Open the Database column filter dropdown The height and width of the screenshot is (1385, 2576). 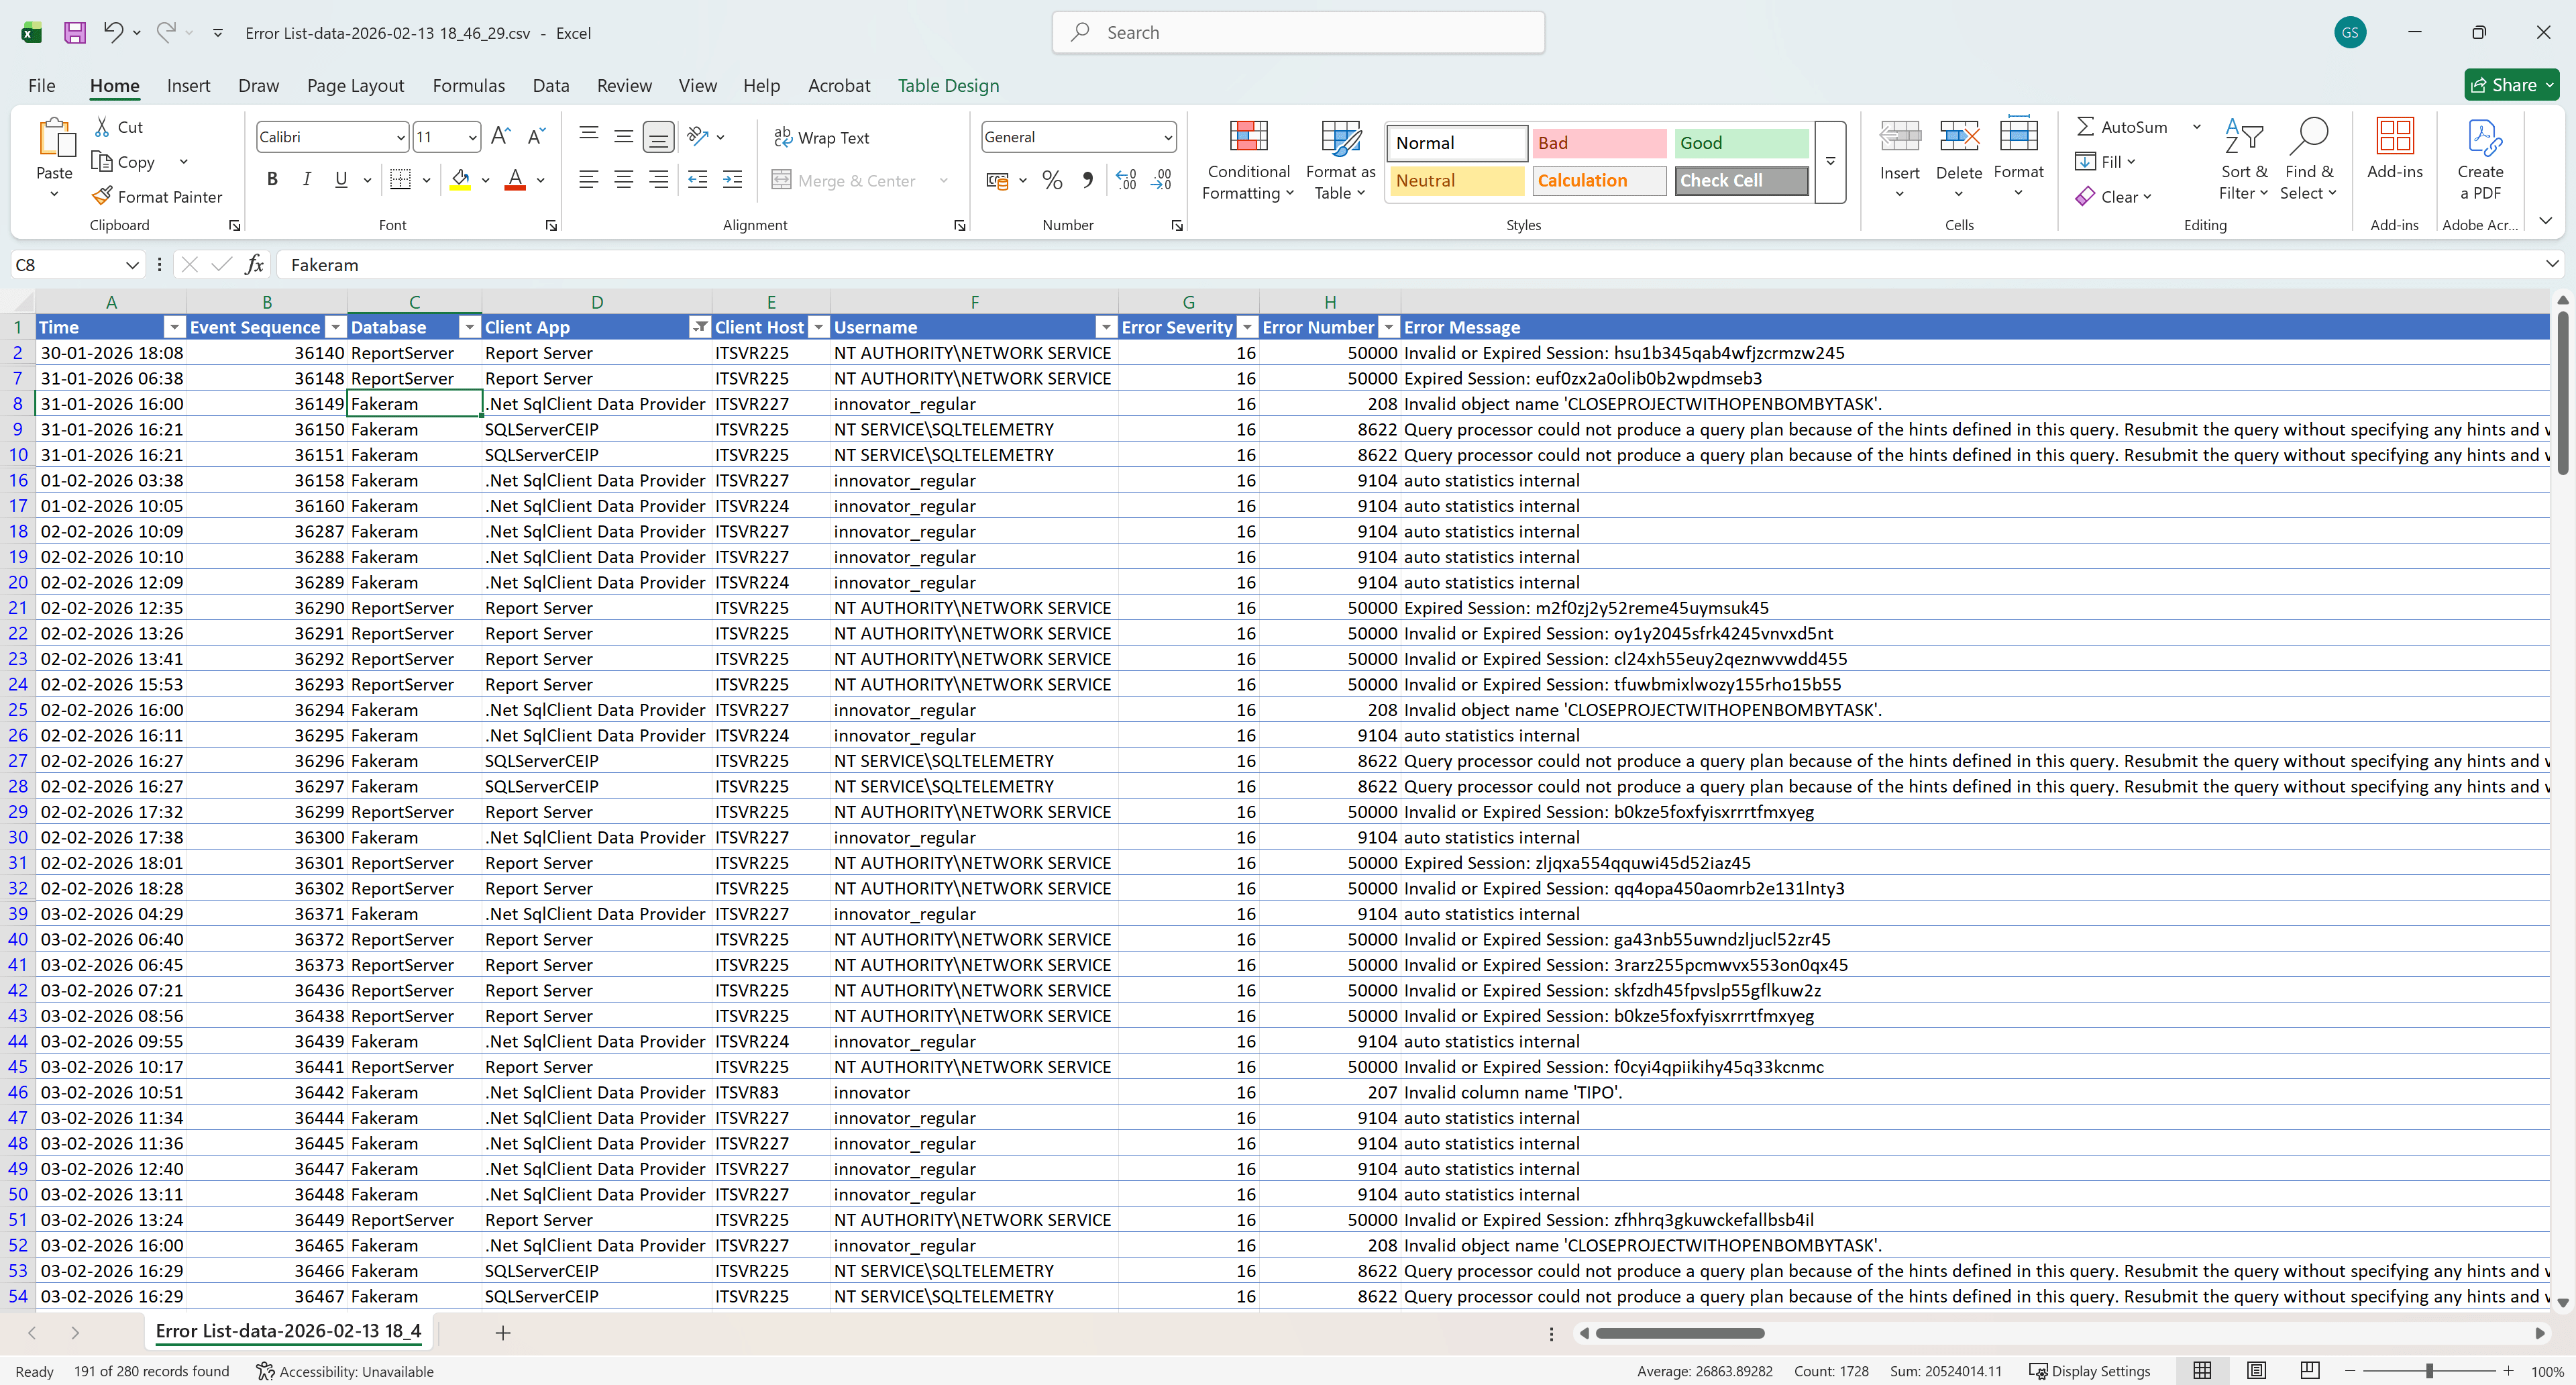click(469, 327)
